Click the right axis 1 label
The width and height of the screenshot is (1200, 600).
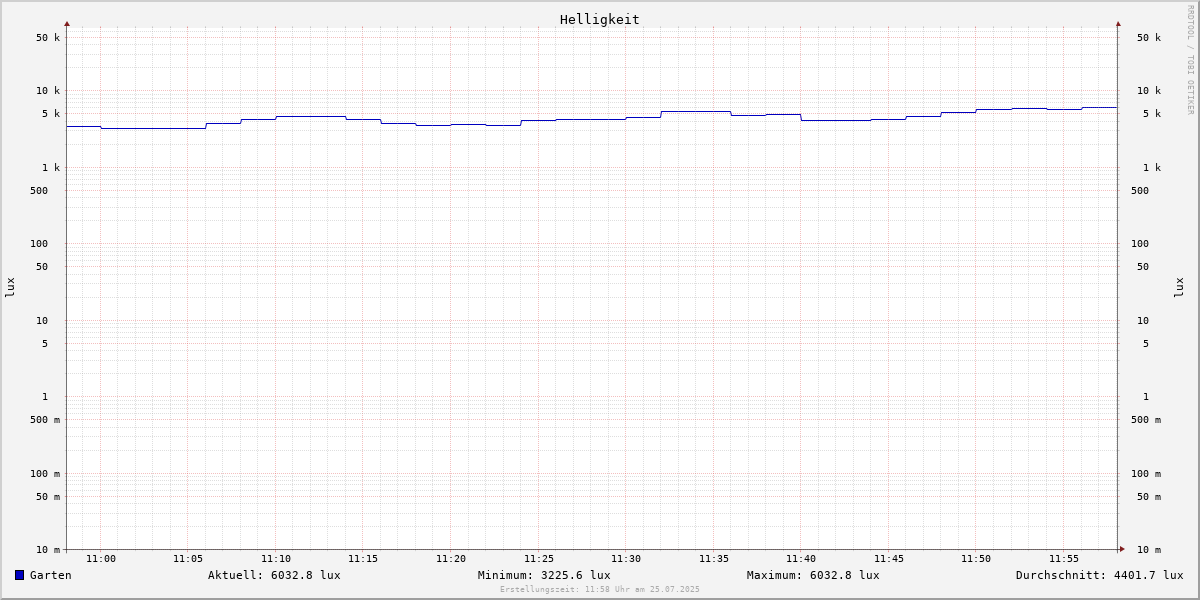pos(1146,397)
